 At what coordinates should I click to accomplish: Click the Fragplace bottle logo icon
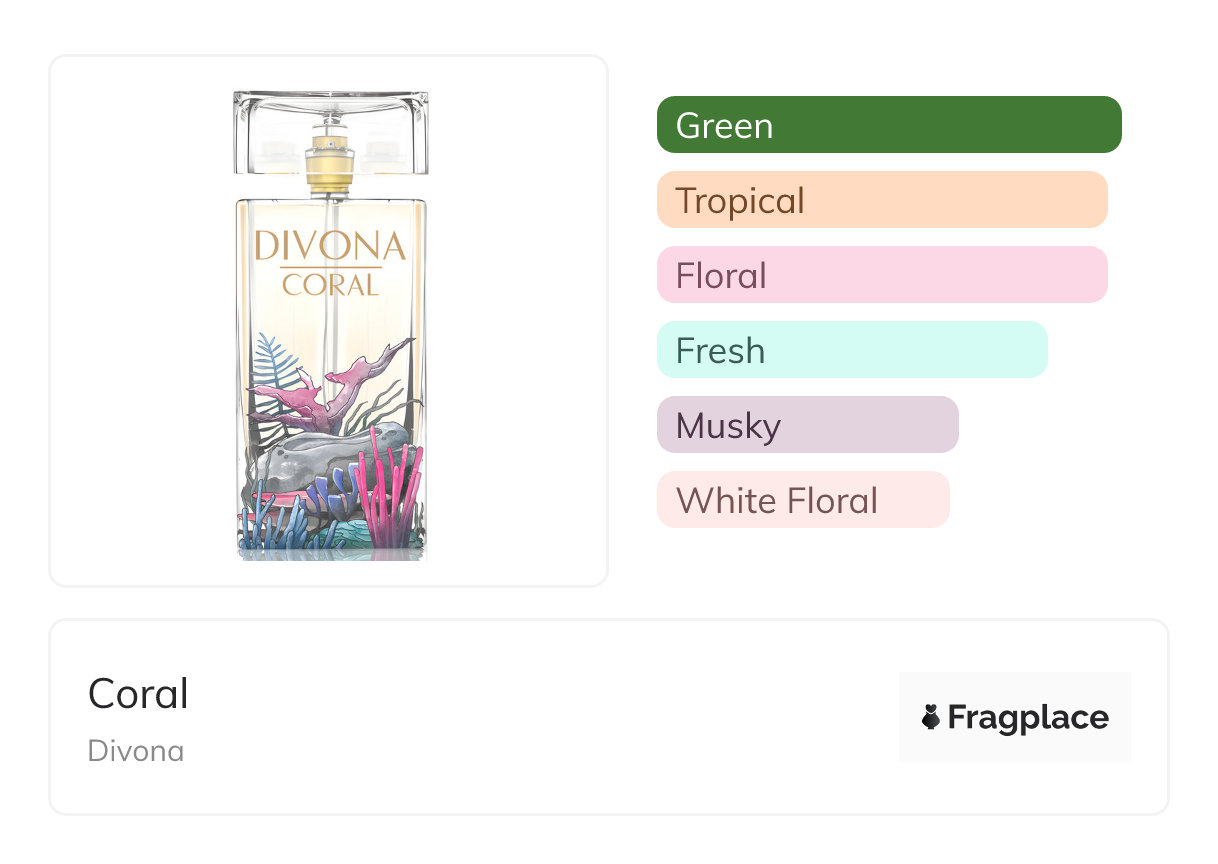tap(931, 717)
